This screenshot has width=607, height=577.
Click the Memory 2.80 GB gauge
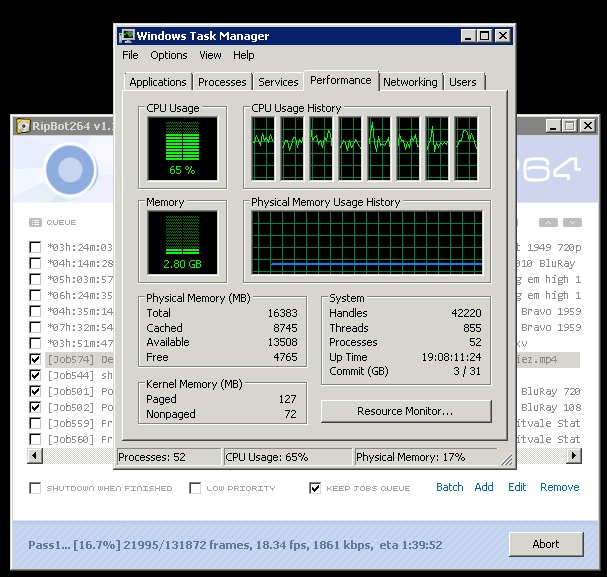click(x=182, y=243)
